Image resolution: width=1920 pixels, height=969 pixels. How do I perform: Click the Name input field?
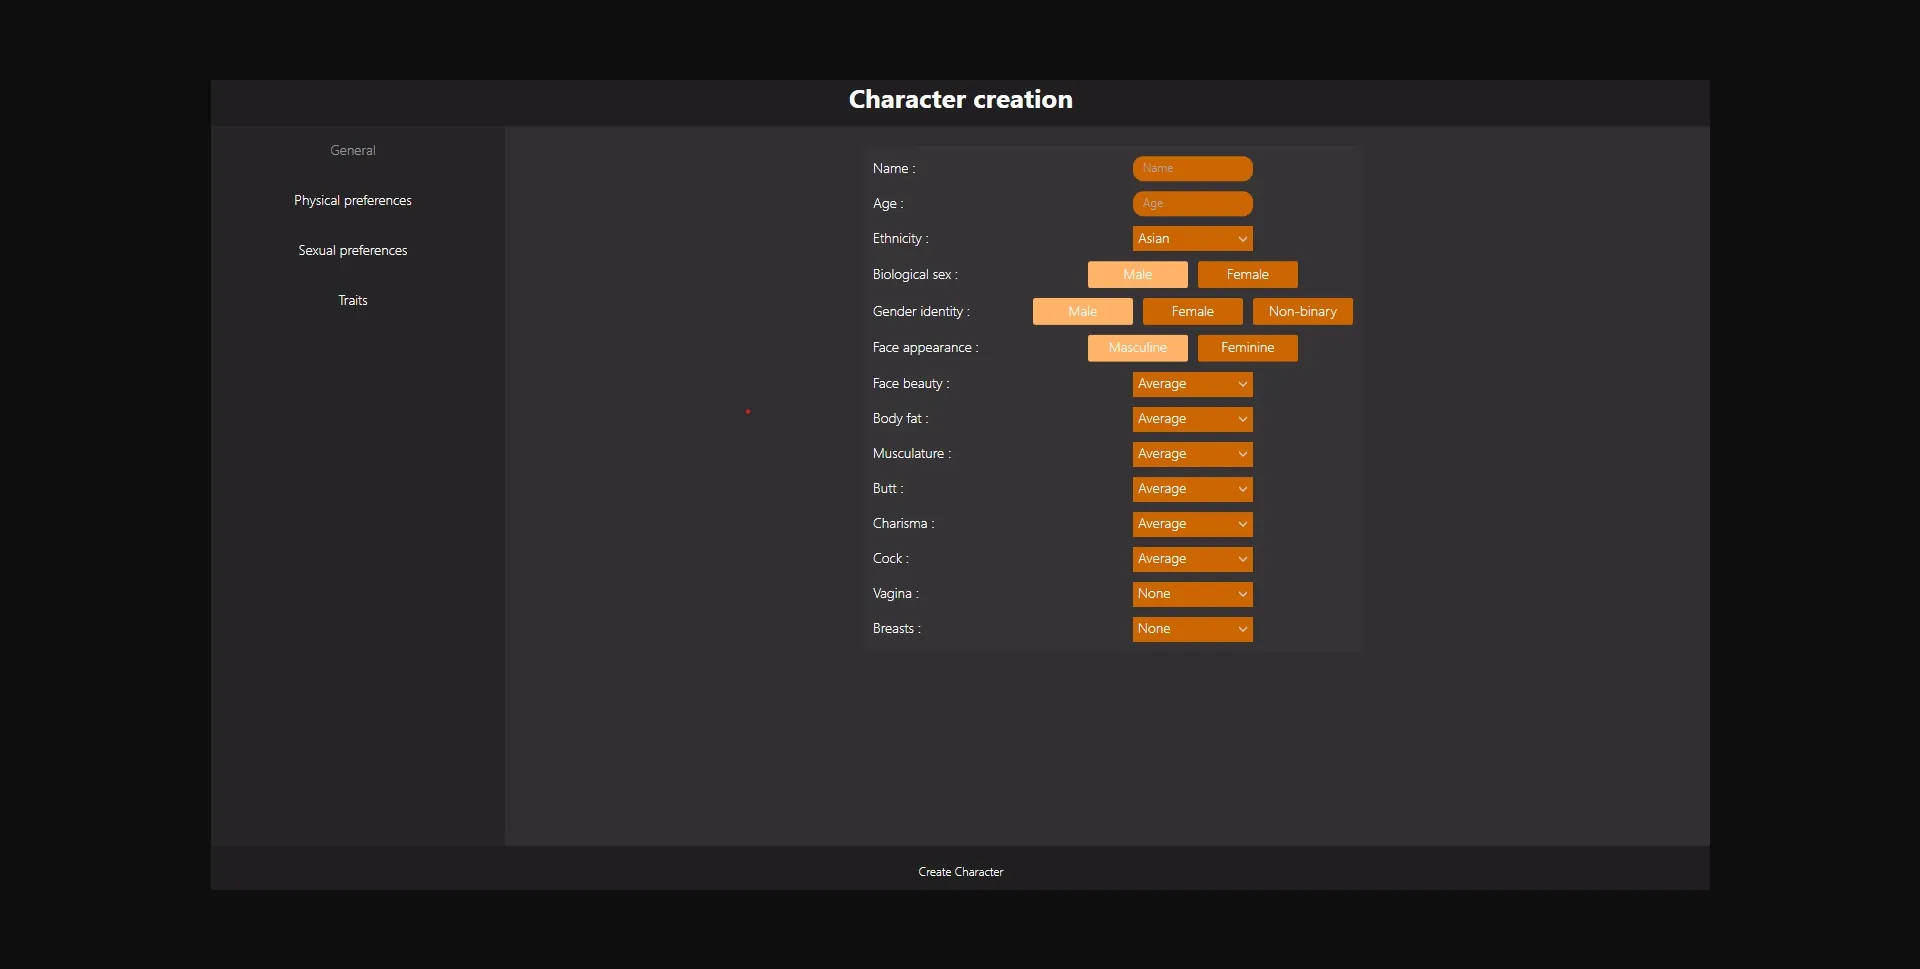coord(1192,169)
